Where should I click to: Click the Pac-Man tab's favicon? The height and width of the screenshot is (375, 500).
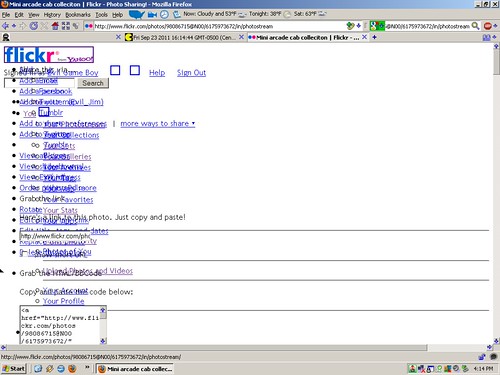coord(128,37)
